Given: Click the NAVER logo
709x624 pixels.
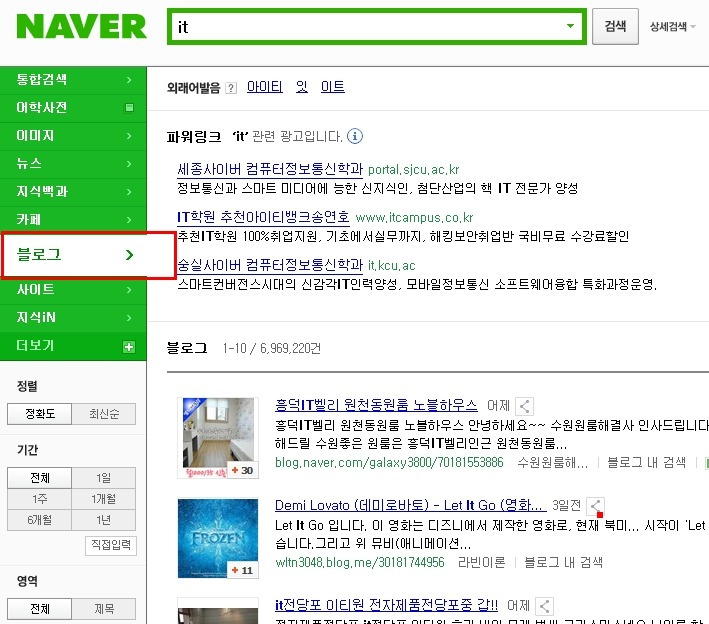Looking at the screenshot, I should 81,26.
